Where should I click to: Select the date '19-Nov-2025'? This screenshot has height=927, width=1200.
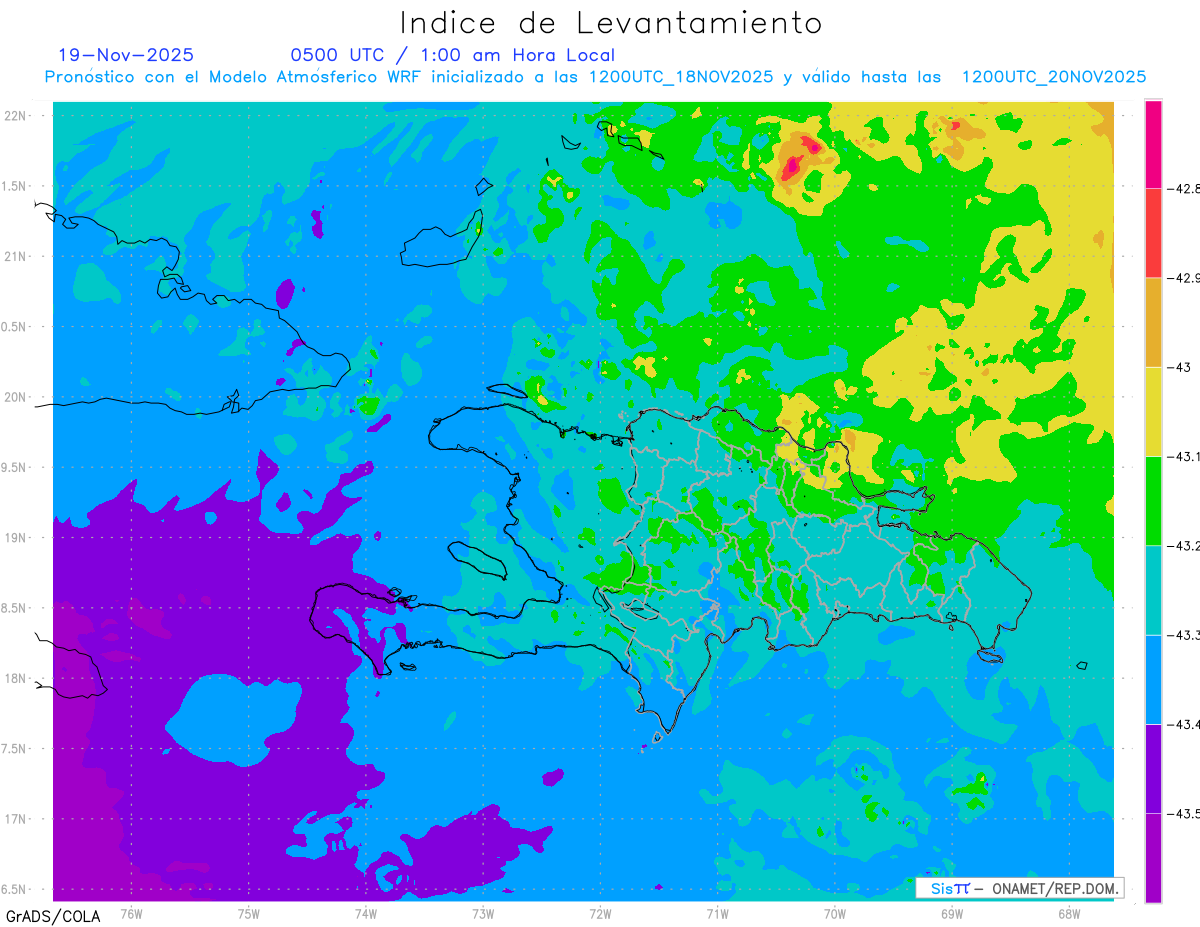pos(126,55)
